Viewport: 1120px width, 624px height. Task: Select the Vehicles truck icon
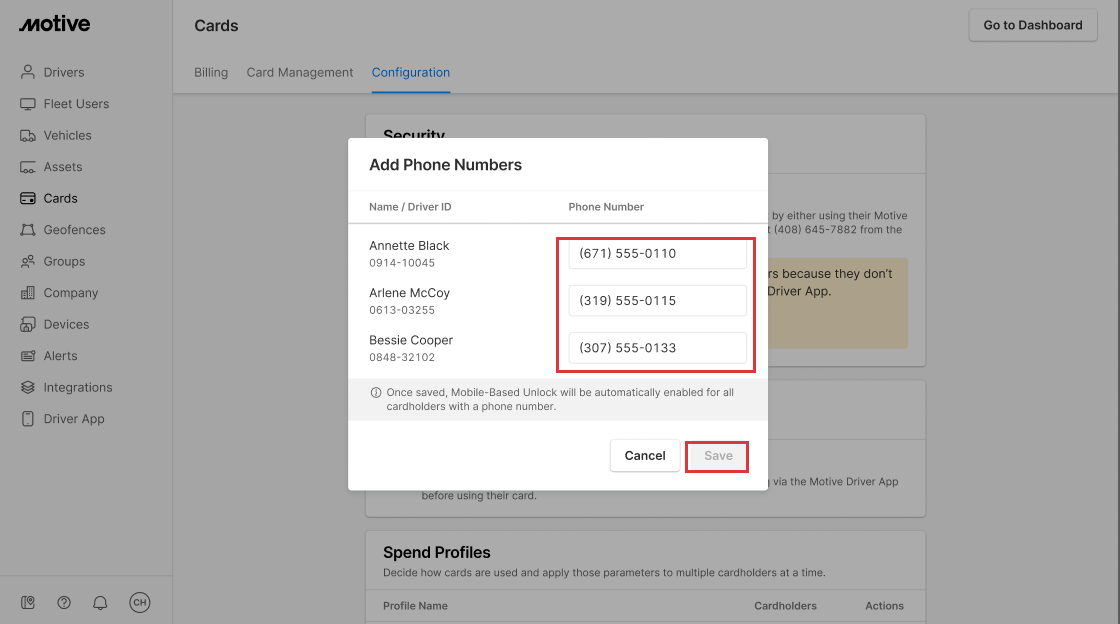point(28,136)
